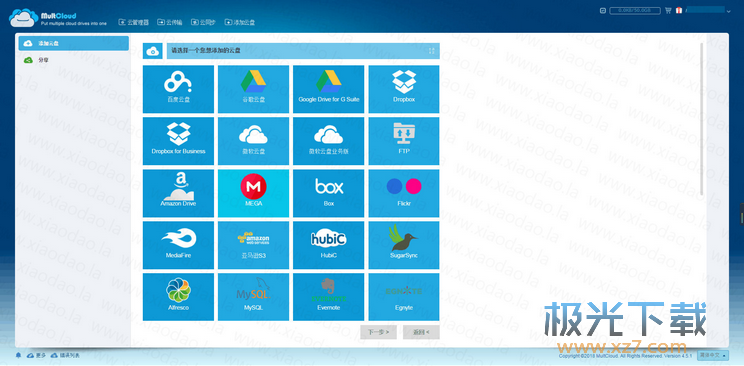This screenshot has height=366, width=744.
Task: Open the 云传输 cloud transfer menu
Action: [x=169, y=22]
